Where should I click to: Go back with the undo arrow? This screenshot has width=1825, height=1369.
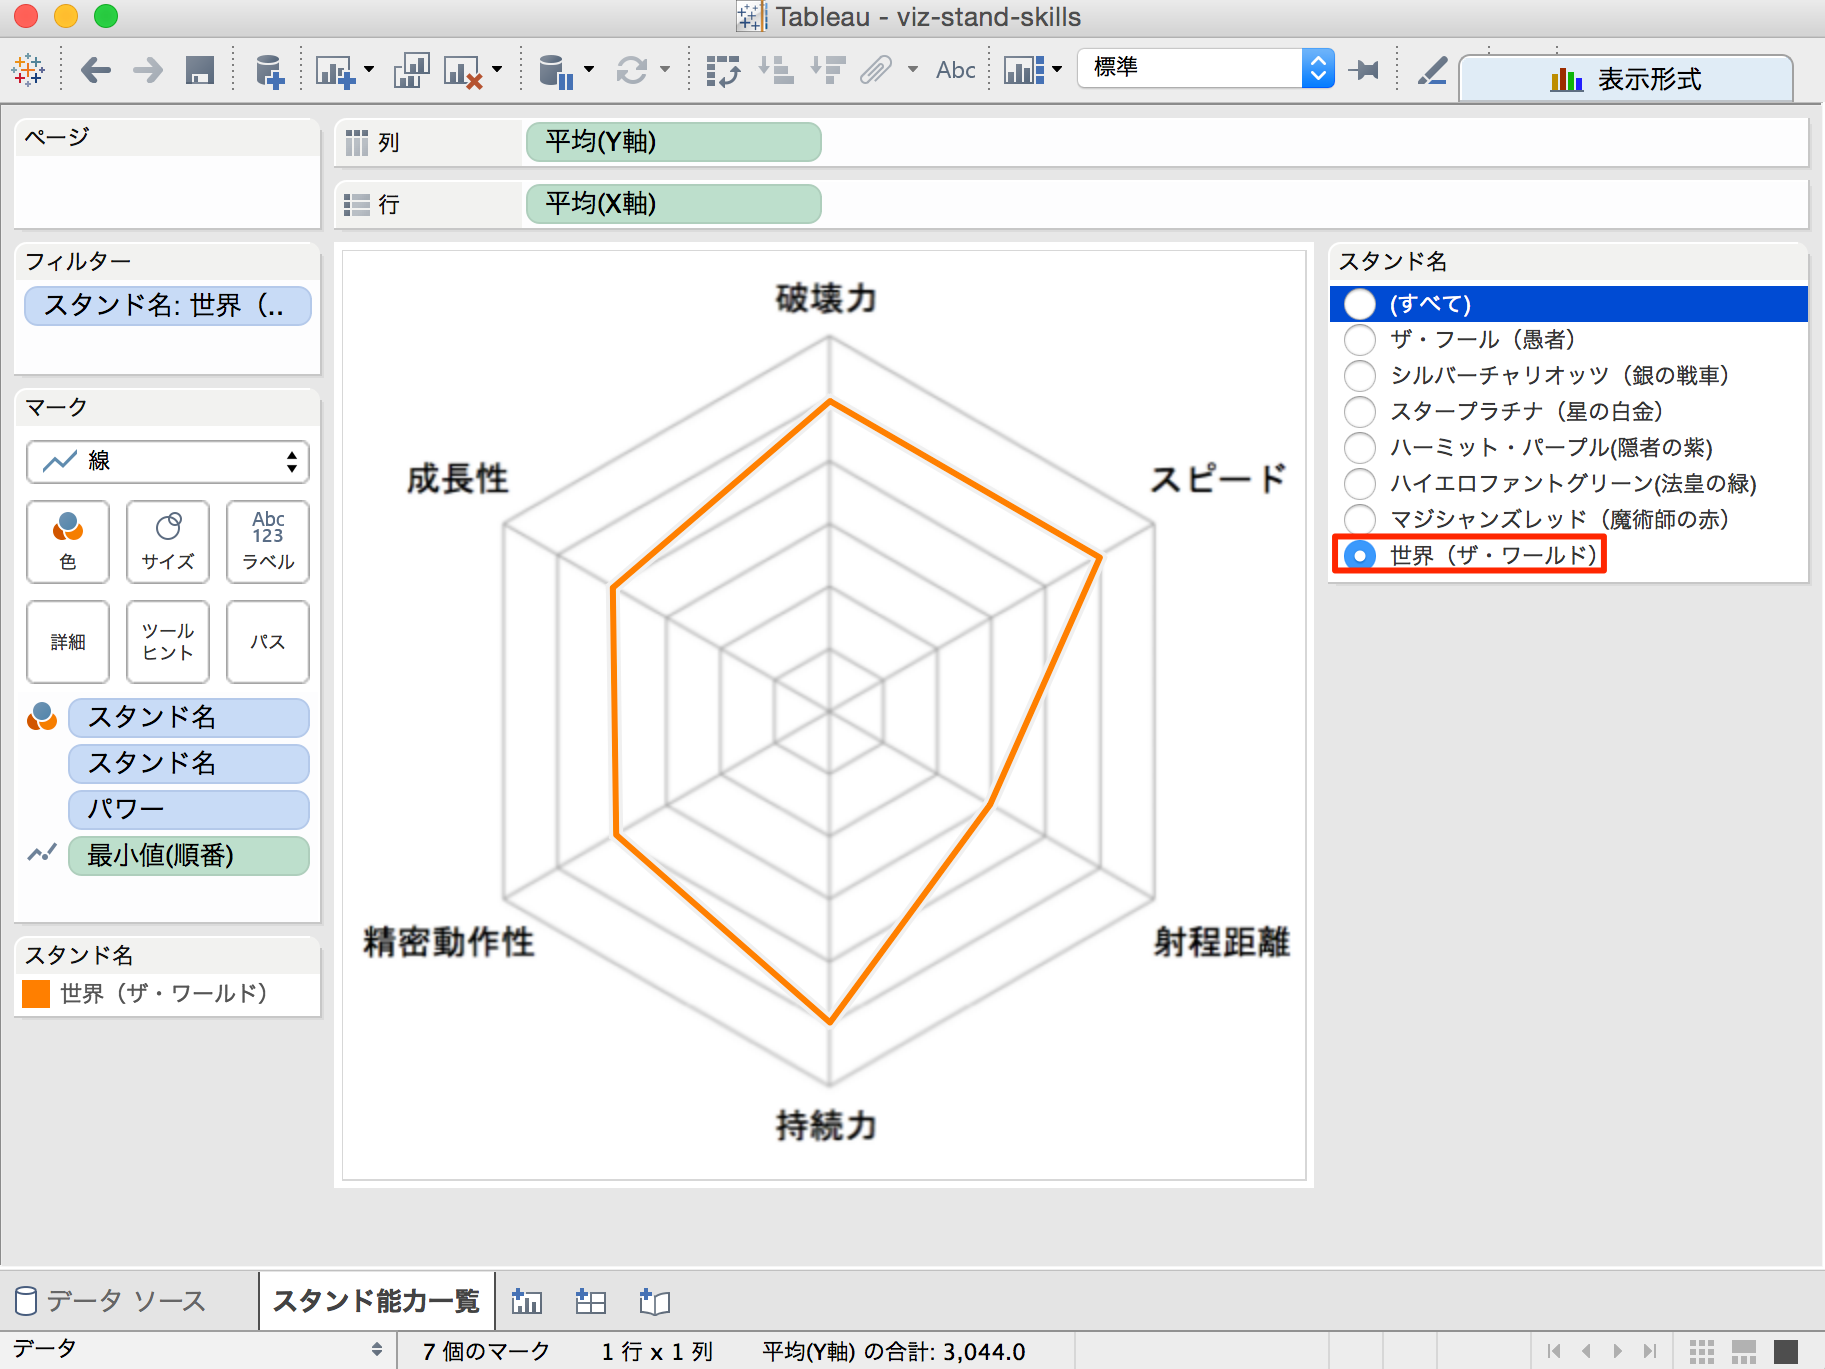95,70
